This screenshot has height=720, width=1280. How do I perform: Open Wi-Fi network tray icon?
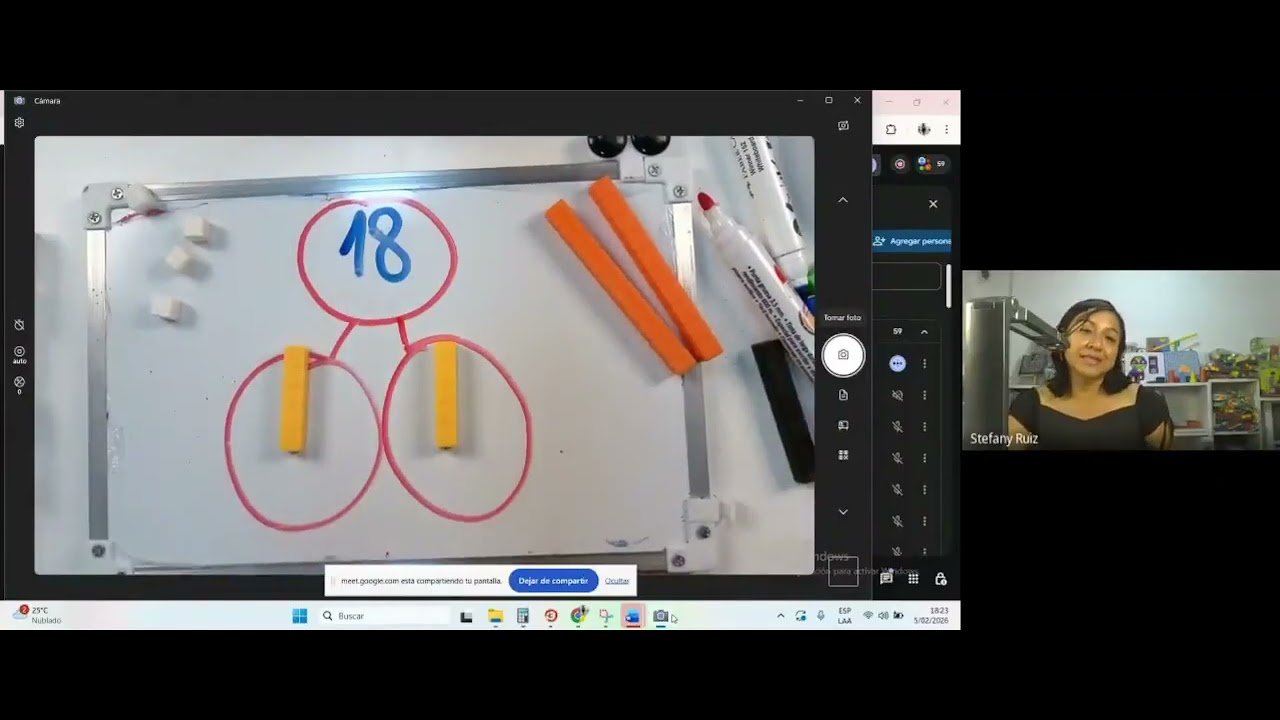pos(867,616)
